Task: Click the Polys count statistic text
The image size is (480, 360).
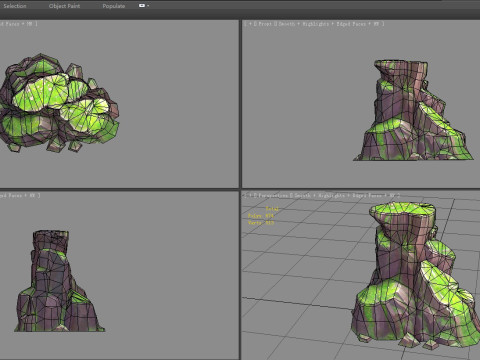Action: coord(261,216)
